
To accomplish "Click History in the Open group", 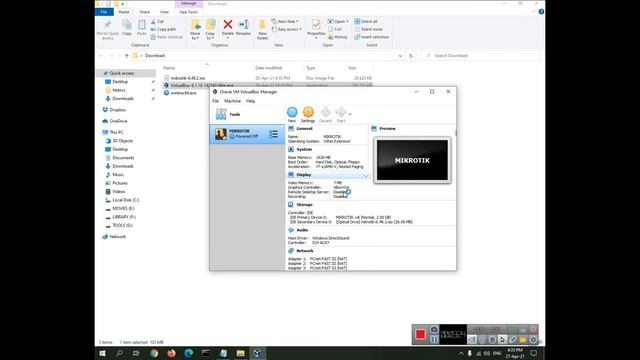I will tap(338, 37).
